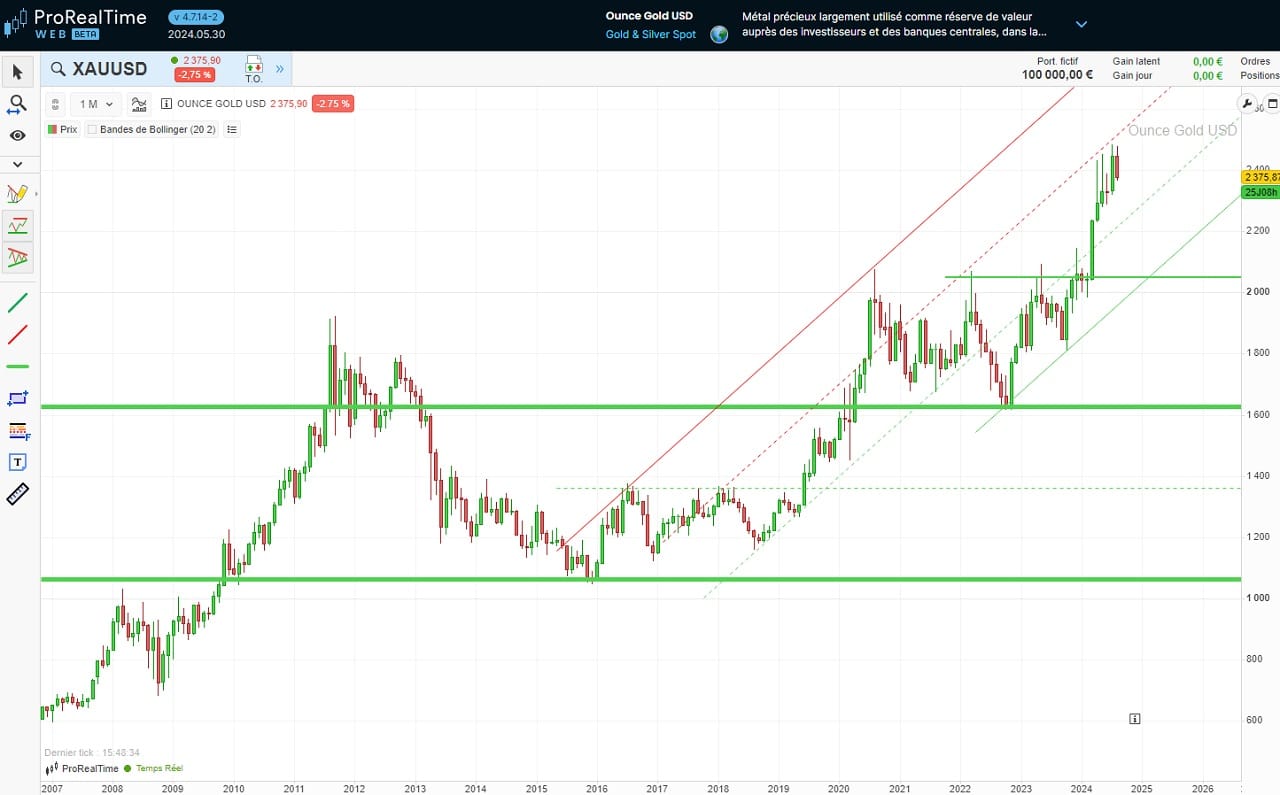
Task: Select the text annotation tool
Action: coord(17,462)
